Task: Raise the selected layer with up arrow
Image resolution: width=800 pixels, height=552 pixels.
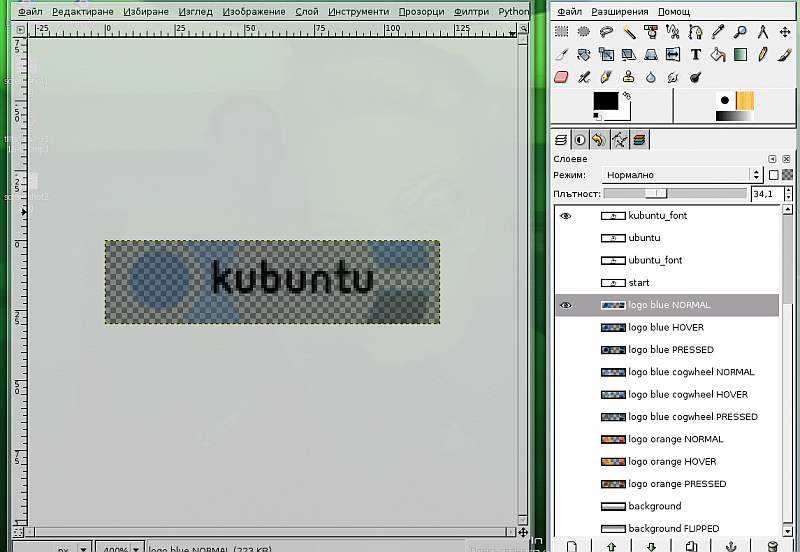Action: coord(611,546)
